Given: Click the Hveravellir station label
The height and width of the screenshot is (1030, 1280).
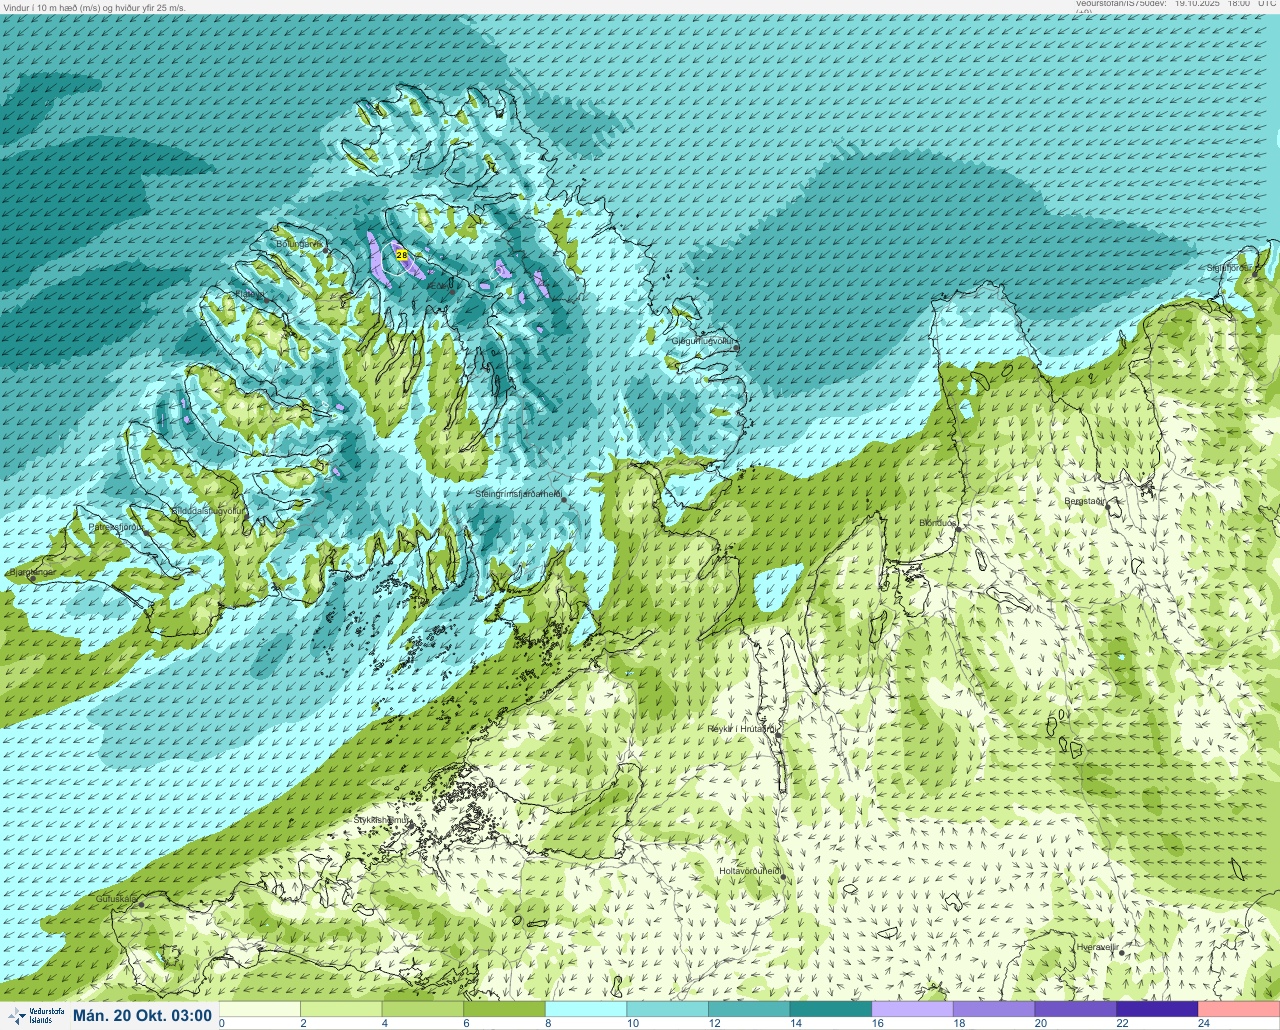Looking at the screenshot, I should [1097, 946].
